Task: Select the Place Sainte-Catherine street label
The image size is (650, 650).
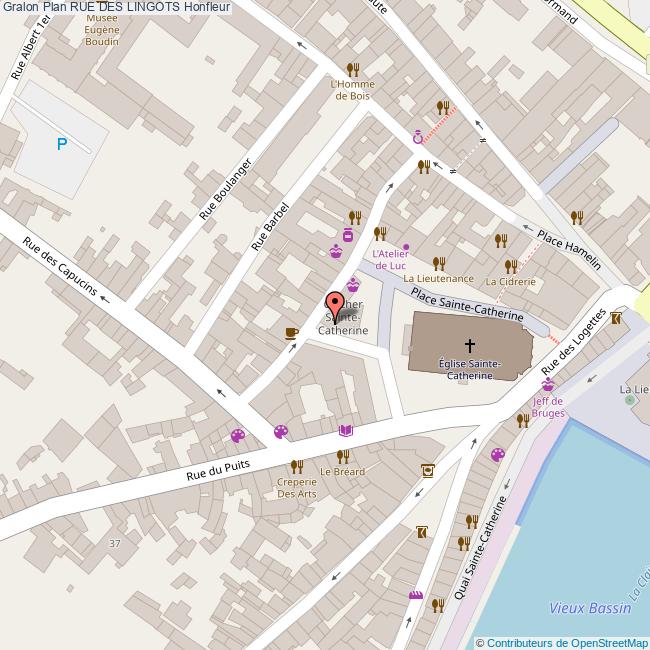Action: pyautogui.click(x=467, y=303)
